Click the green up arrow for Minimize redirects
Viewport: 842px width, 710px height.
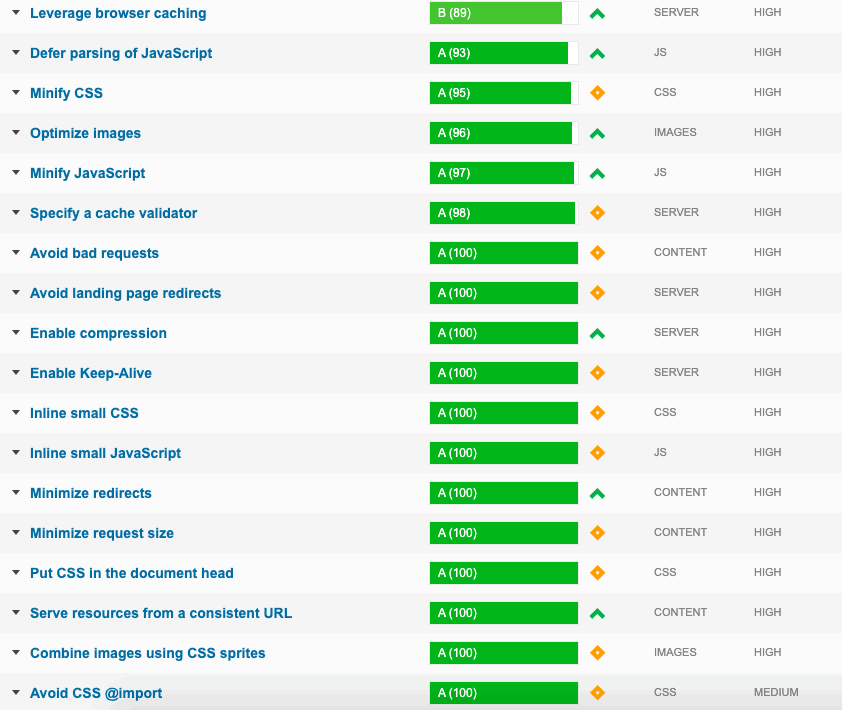(597, 494)
